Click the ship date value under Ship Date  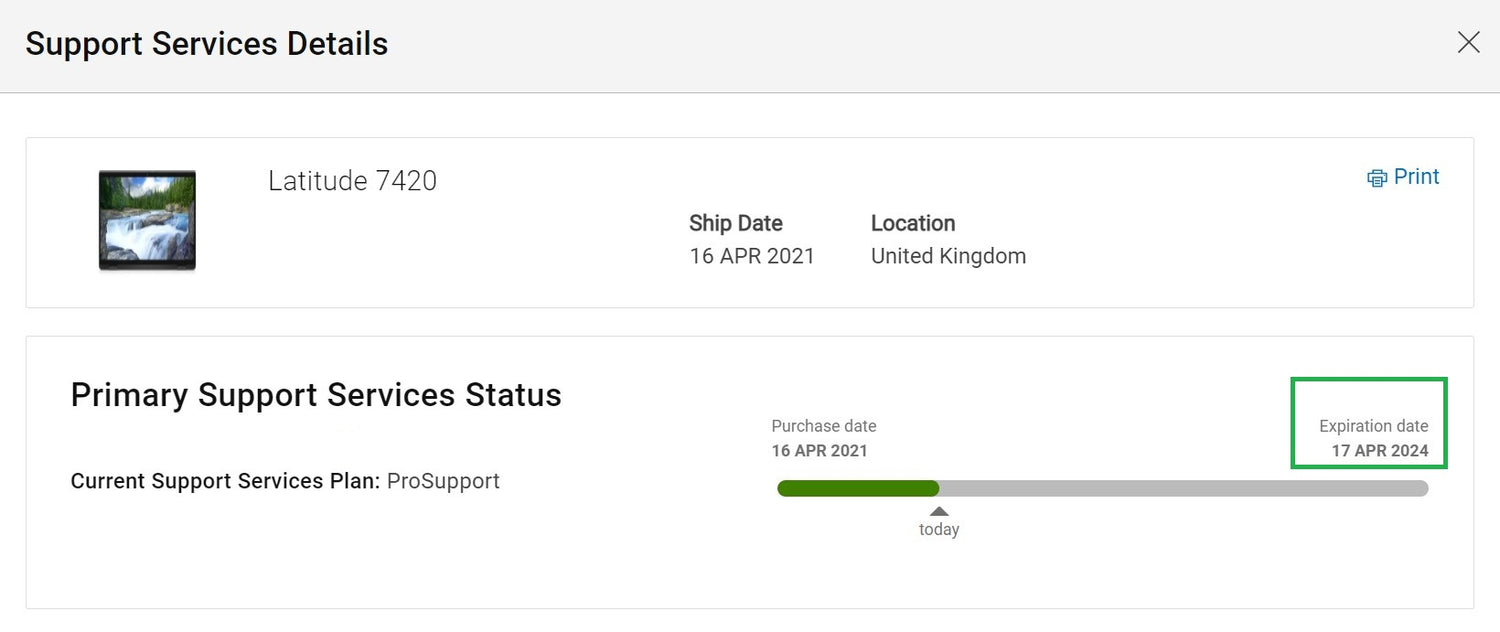tap(751, 256)
